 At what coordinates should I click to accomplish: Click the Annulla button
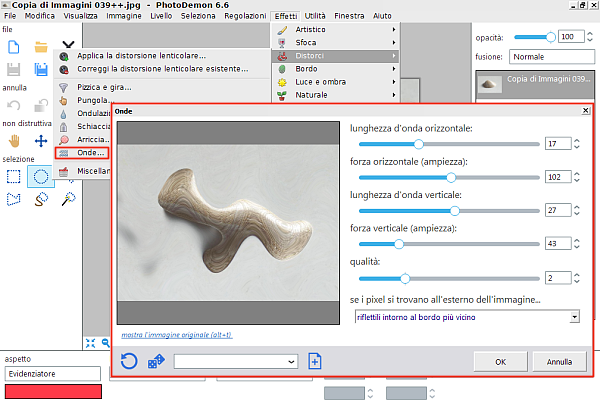[559, 361]
